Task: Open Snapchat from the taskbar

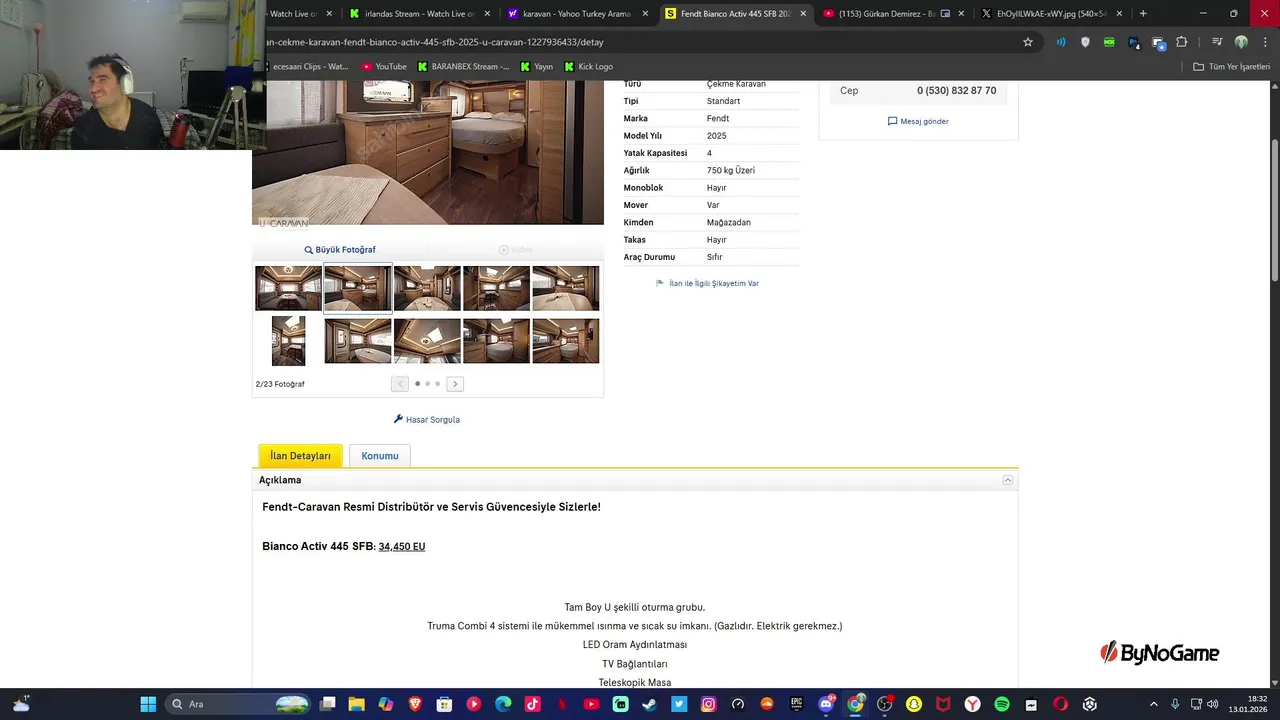Action: pyautogui.click(x=914, y=704)
